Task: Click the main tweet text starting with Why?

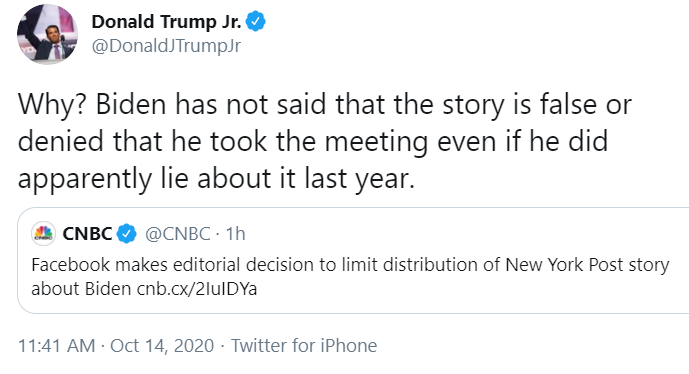Action: tap(325, 142)
